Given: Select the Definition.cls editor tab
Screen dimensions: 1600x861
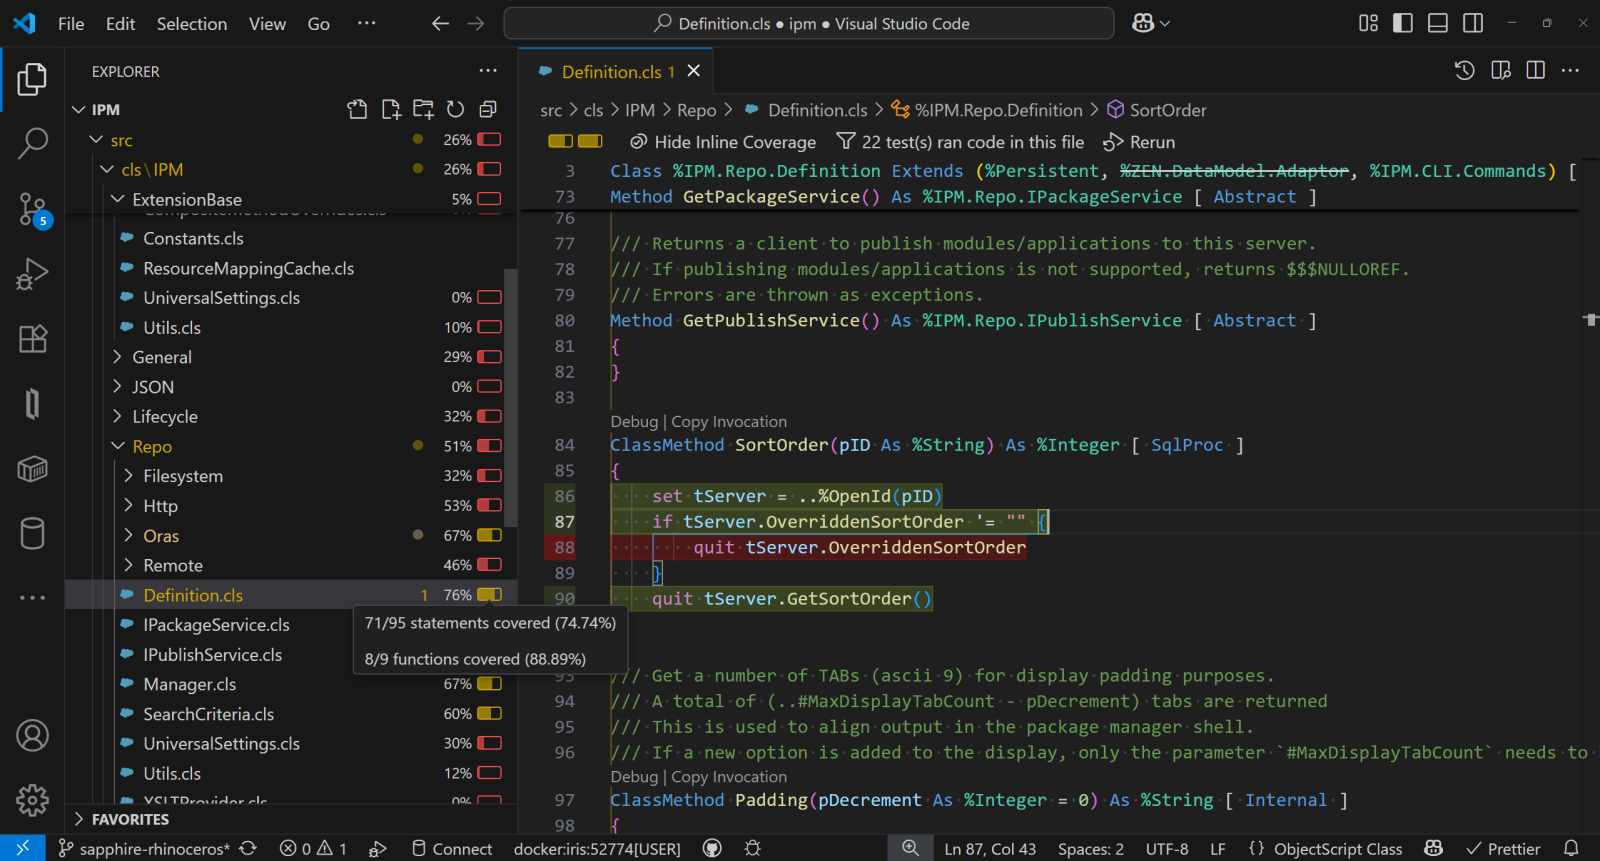Looking at the screenshot, I should (610, 71).
